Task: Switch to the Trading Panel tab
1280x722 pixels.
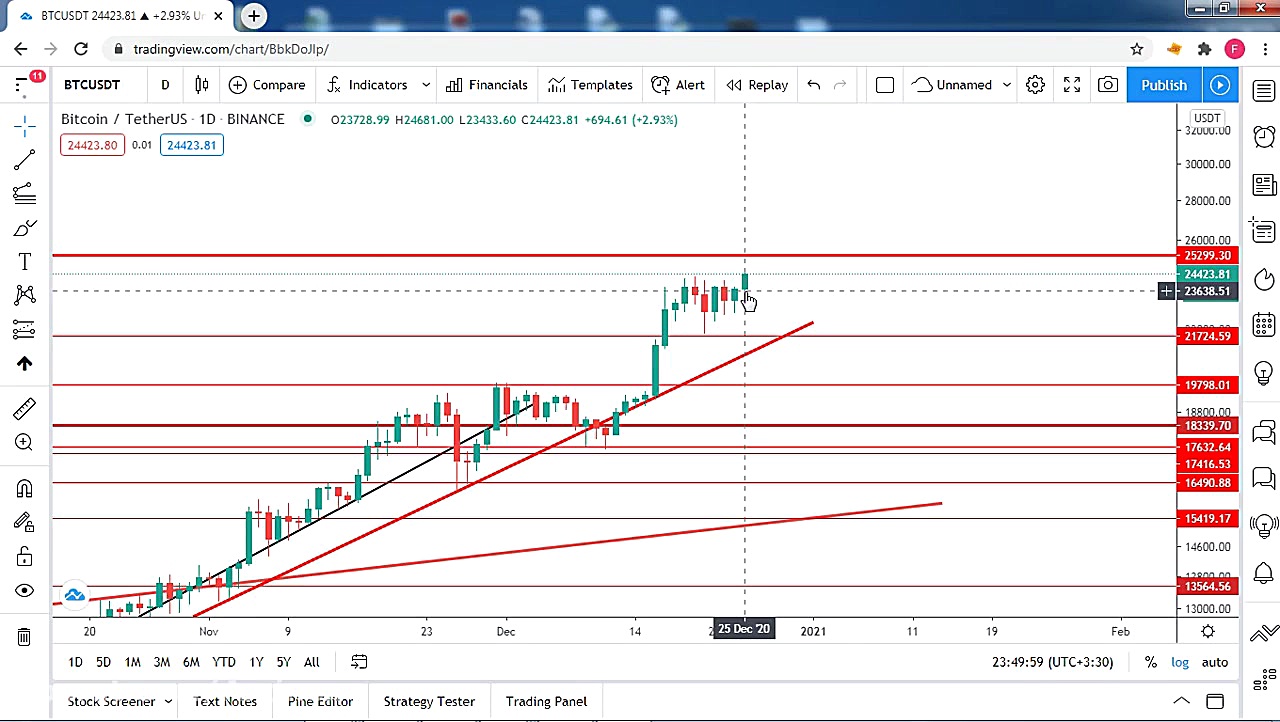Action: [x=546, y=702]
